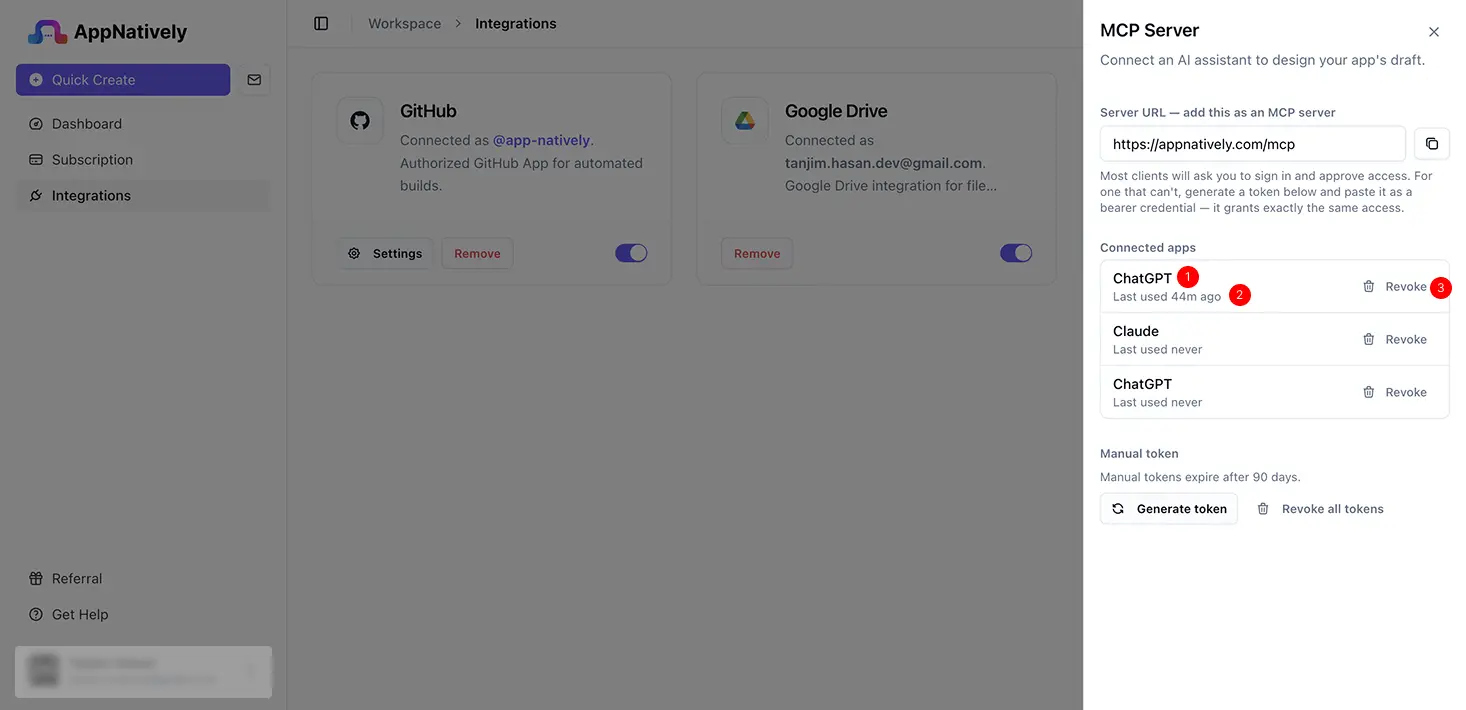Image resolution: width=1466 pixels, height=710 pixels.
Task: Toggle the GitHub integration switch
Action: click(631, 253)
